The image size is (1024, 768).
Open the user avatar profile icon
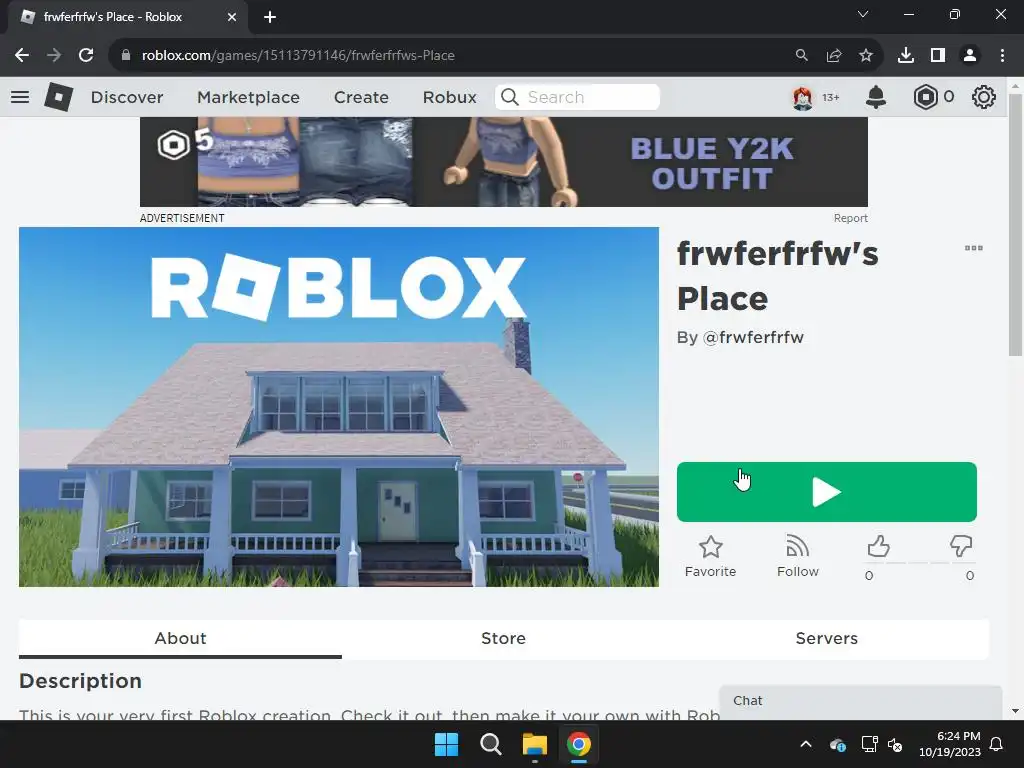(x=803, y=97)
